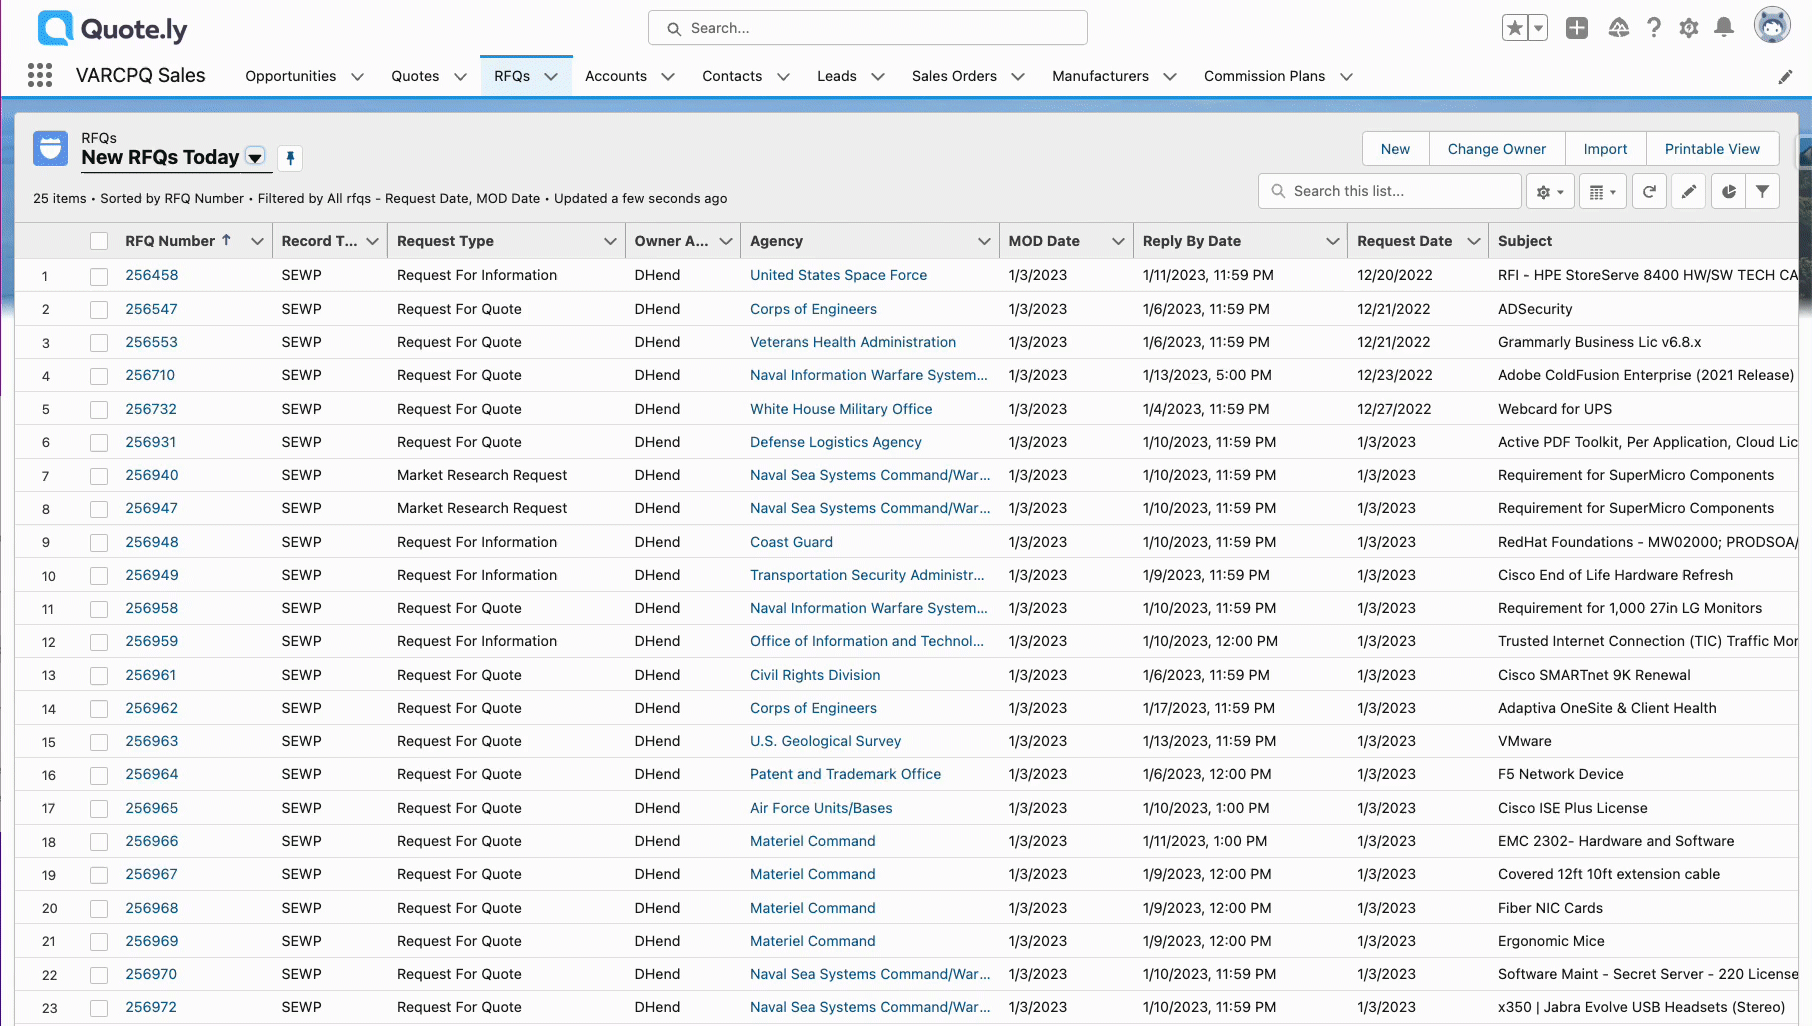Viewport: 1812px width, 1026px height.
Task: Open RFQ 256969 record link
Action: point(151,941)
